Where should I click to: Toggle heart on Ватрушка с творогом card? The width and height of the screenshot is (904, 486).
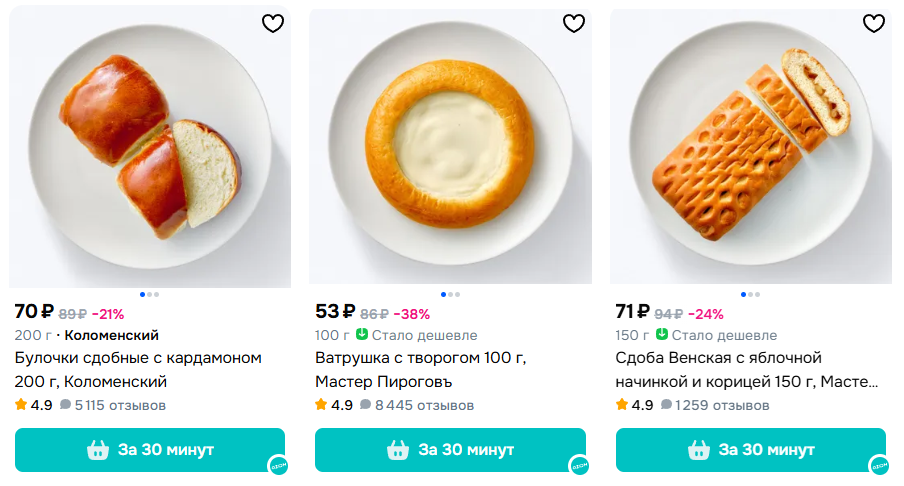573,23
